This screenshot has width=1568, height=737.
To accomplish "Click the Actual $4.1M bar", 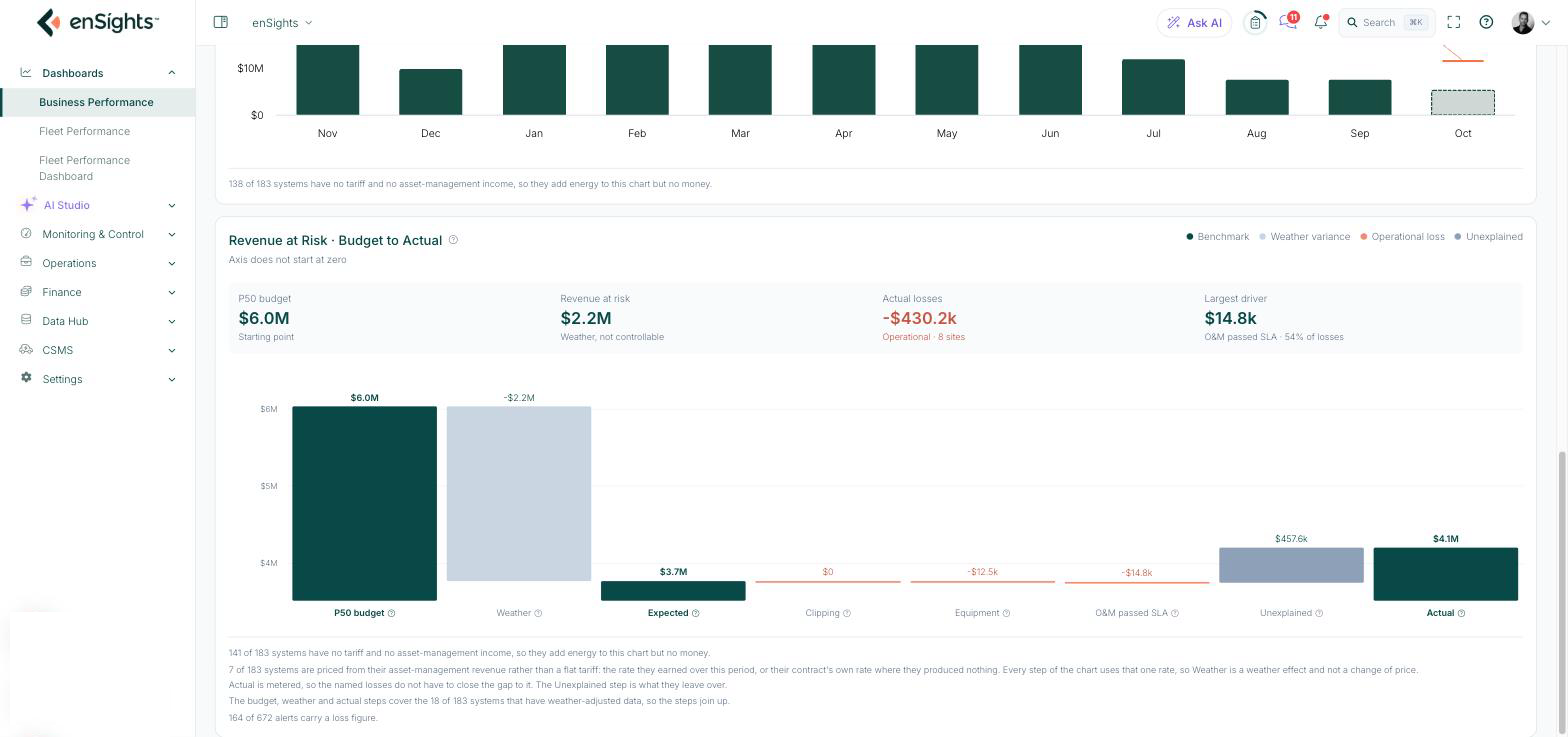I will [x=1446, y=574].
